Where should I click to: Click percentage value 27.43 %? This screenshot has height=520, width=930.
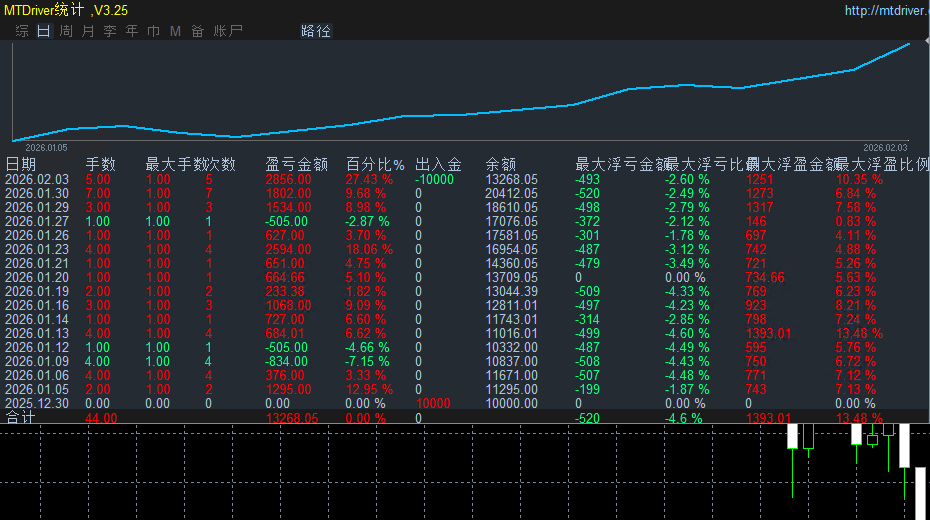click(x=369, y=179)
